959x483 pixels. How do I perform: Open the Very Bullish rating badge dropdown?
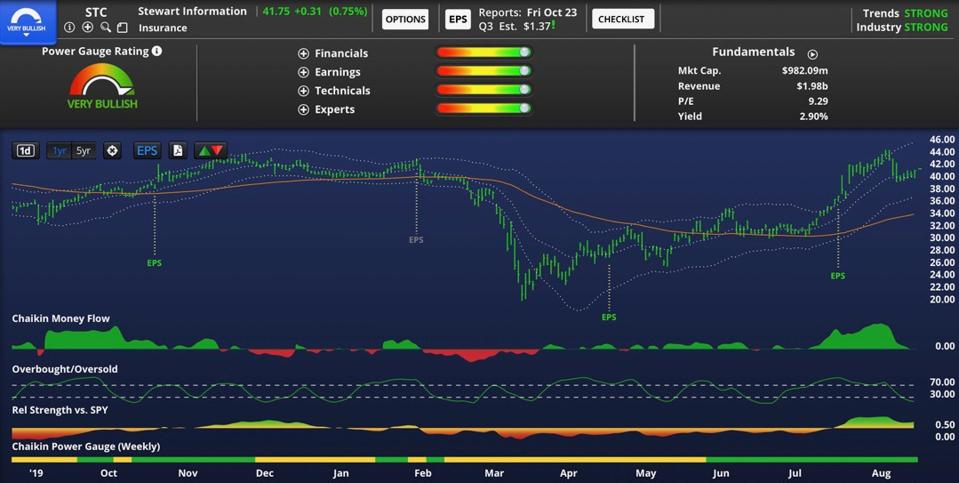[x=28, y=22]
